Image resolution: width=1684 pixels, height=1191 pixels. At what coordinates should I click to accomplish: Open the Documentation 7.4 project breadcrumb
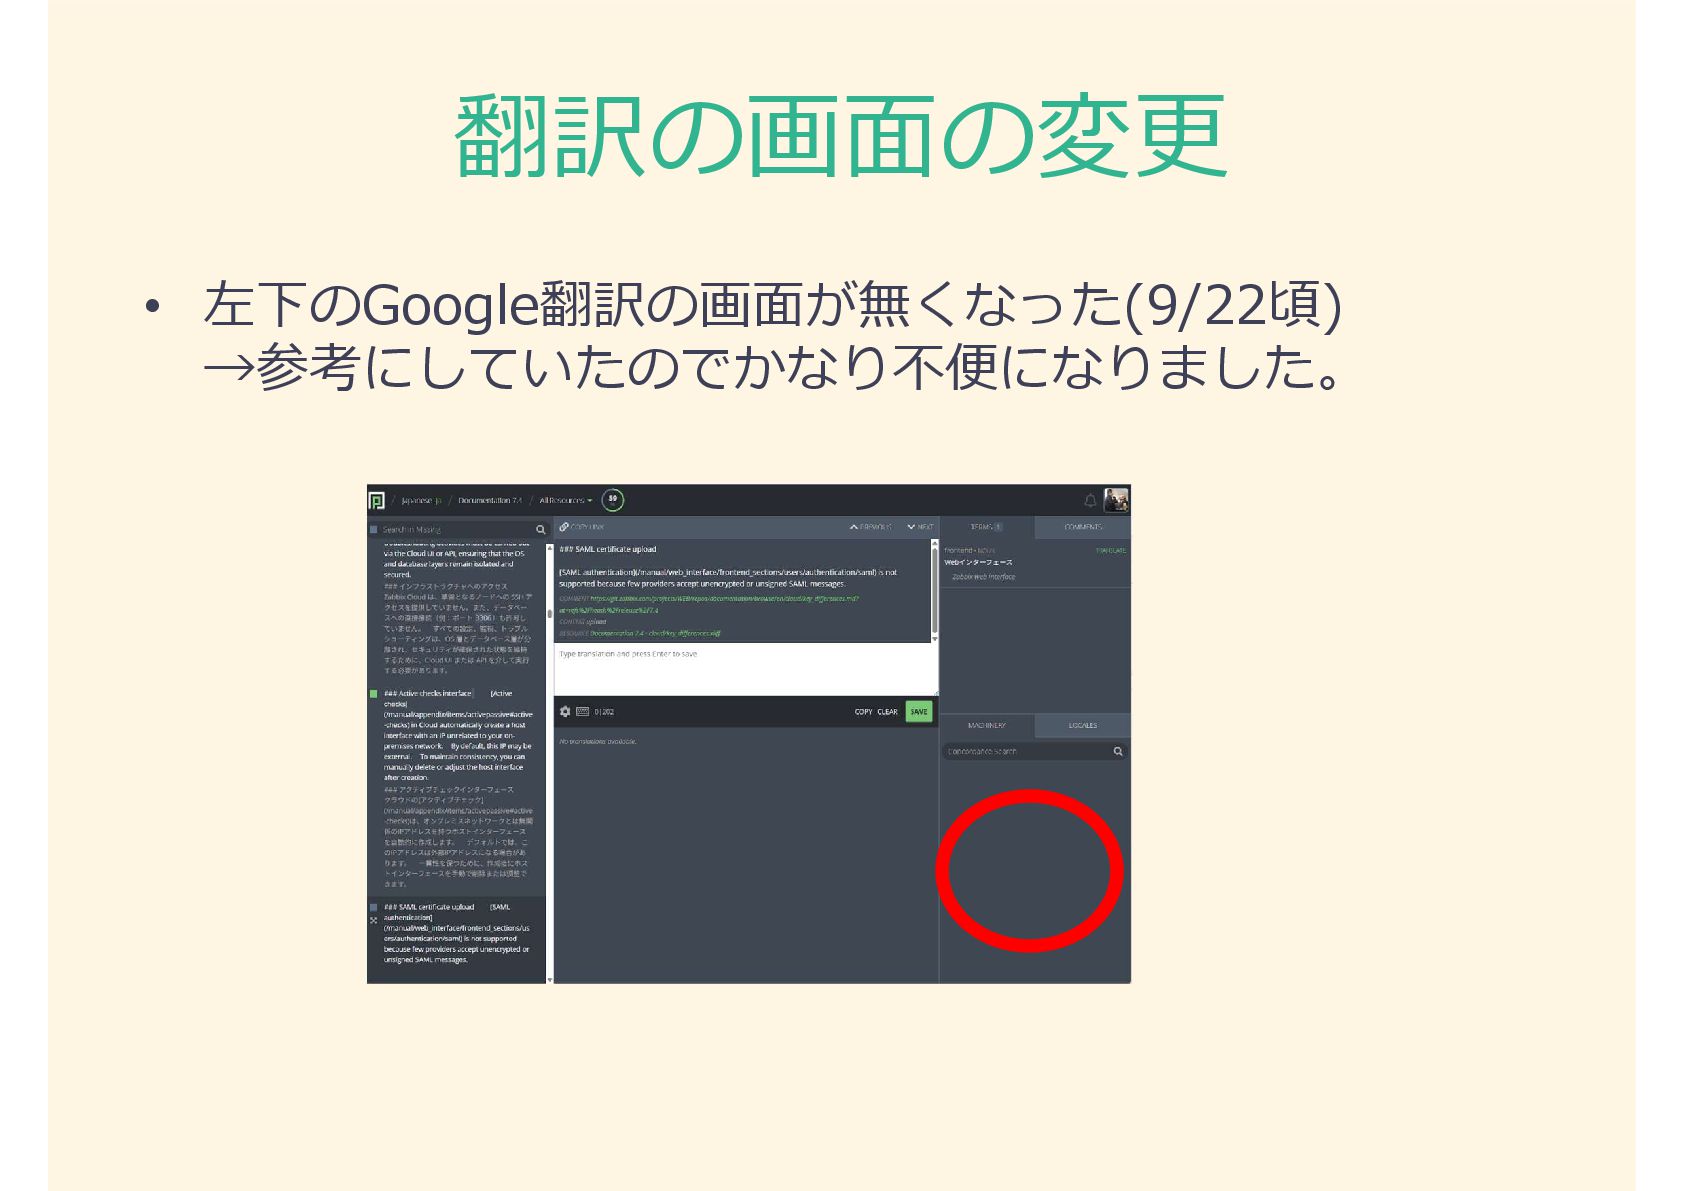490,500
